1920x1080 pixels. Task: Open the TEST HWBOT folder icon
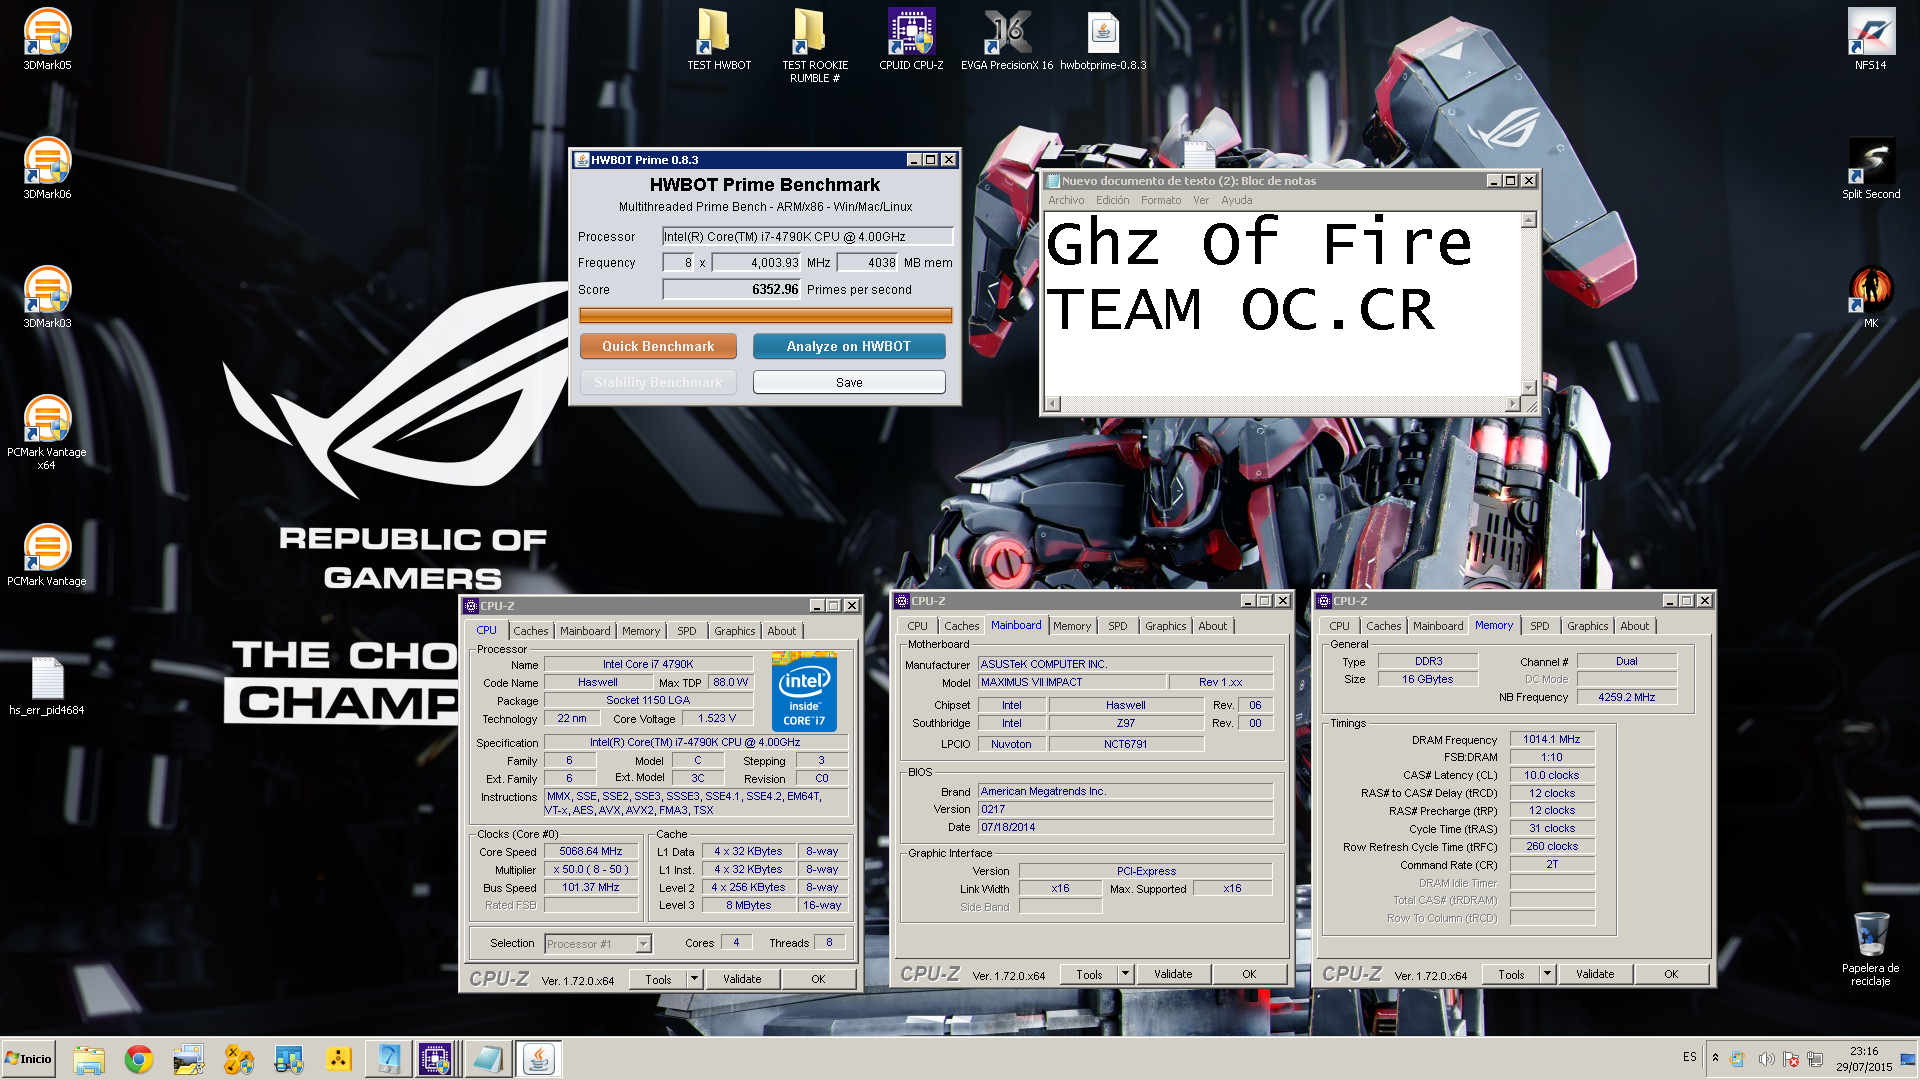tap(718, 38)
